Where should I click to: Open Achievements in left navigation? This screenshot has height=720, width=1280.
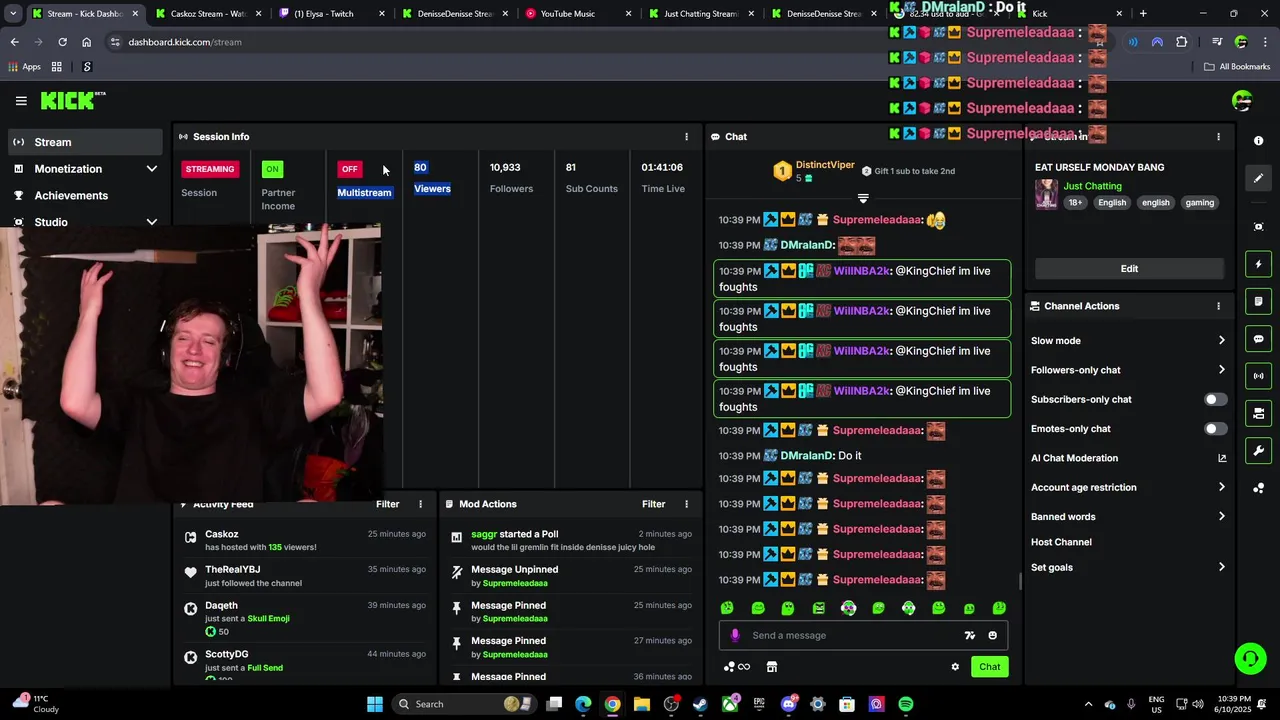[85, 196]
